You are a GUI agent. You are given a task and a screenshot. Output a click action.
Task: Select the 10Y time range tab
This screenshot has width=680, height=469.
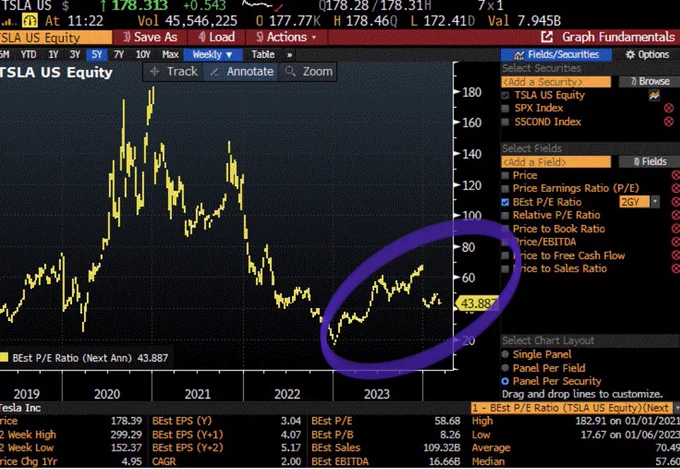point(143,55)
